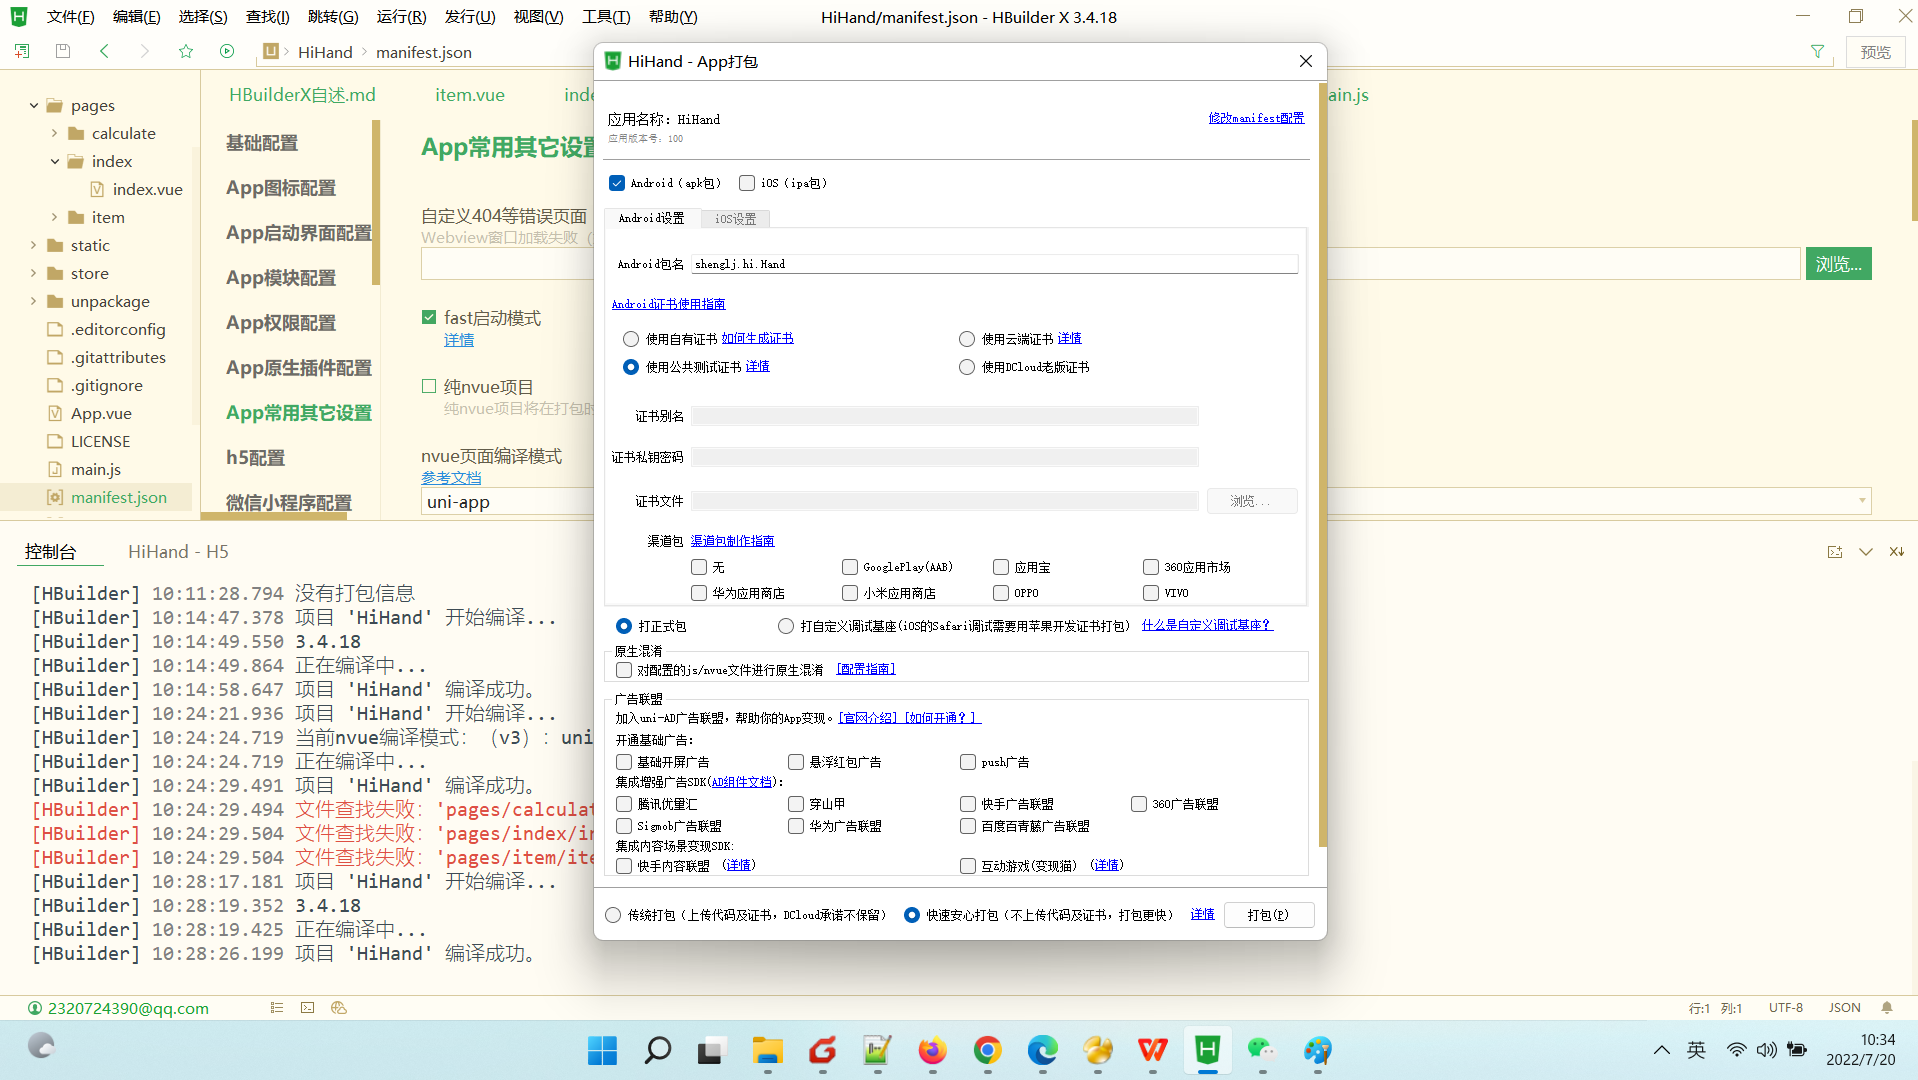The width and height of the screenshot is (1918, 1080).
Task: Select App权限配置 in manifest sidebar
Action: (x=281, y=323)
